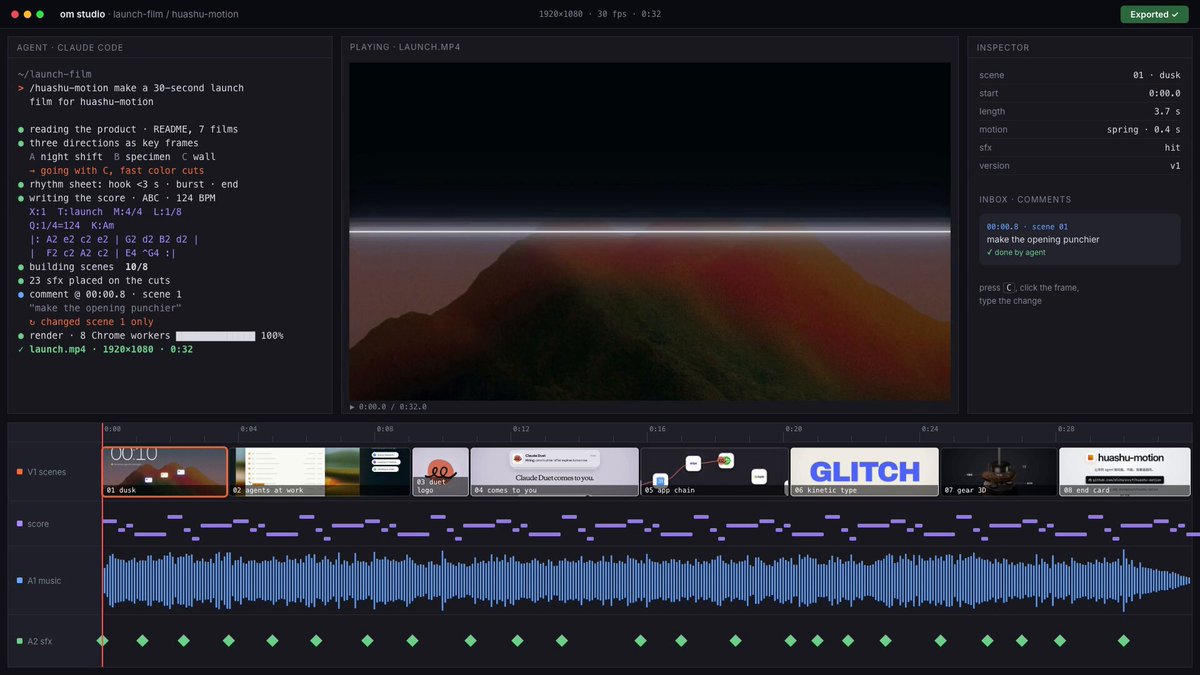Click the green A2 sfx track square
The height and width of the screenshot is (675, 1200).
(x=19, y=641)
